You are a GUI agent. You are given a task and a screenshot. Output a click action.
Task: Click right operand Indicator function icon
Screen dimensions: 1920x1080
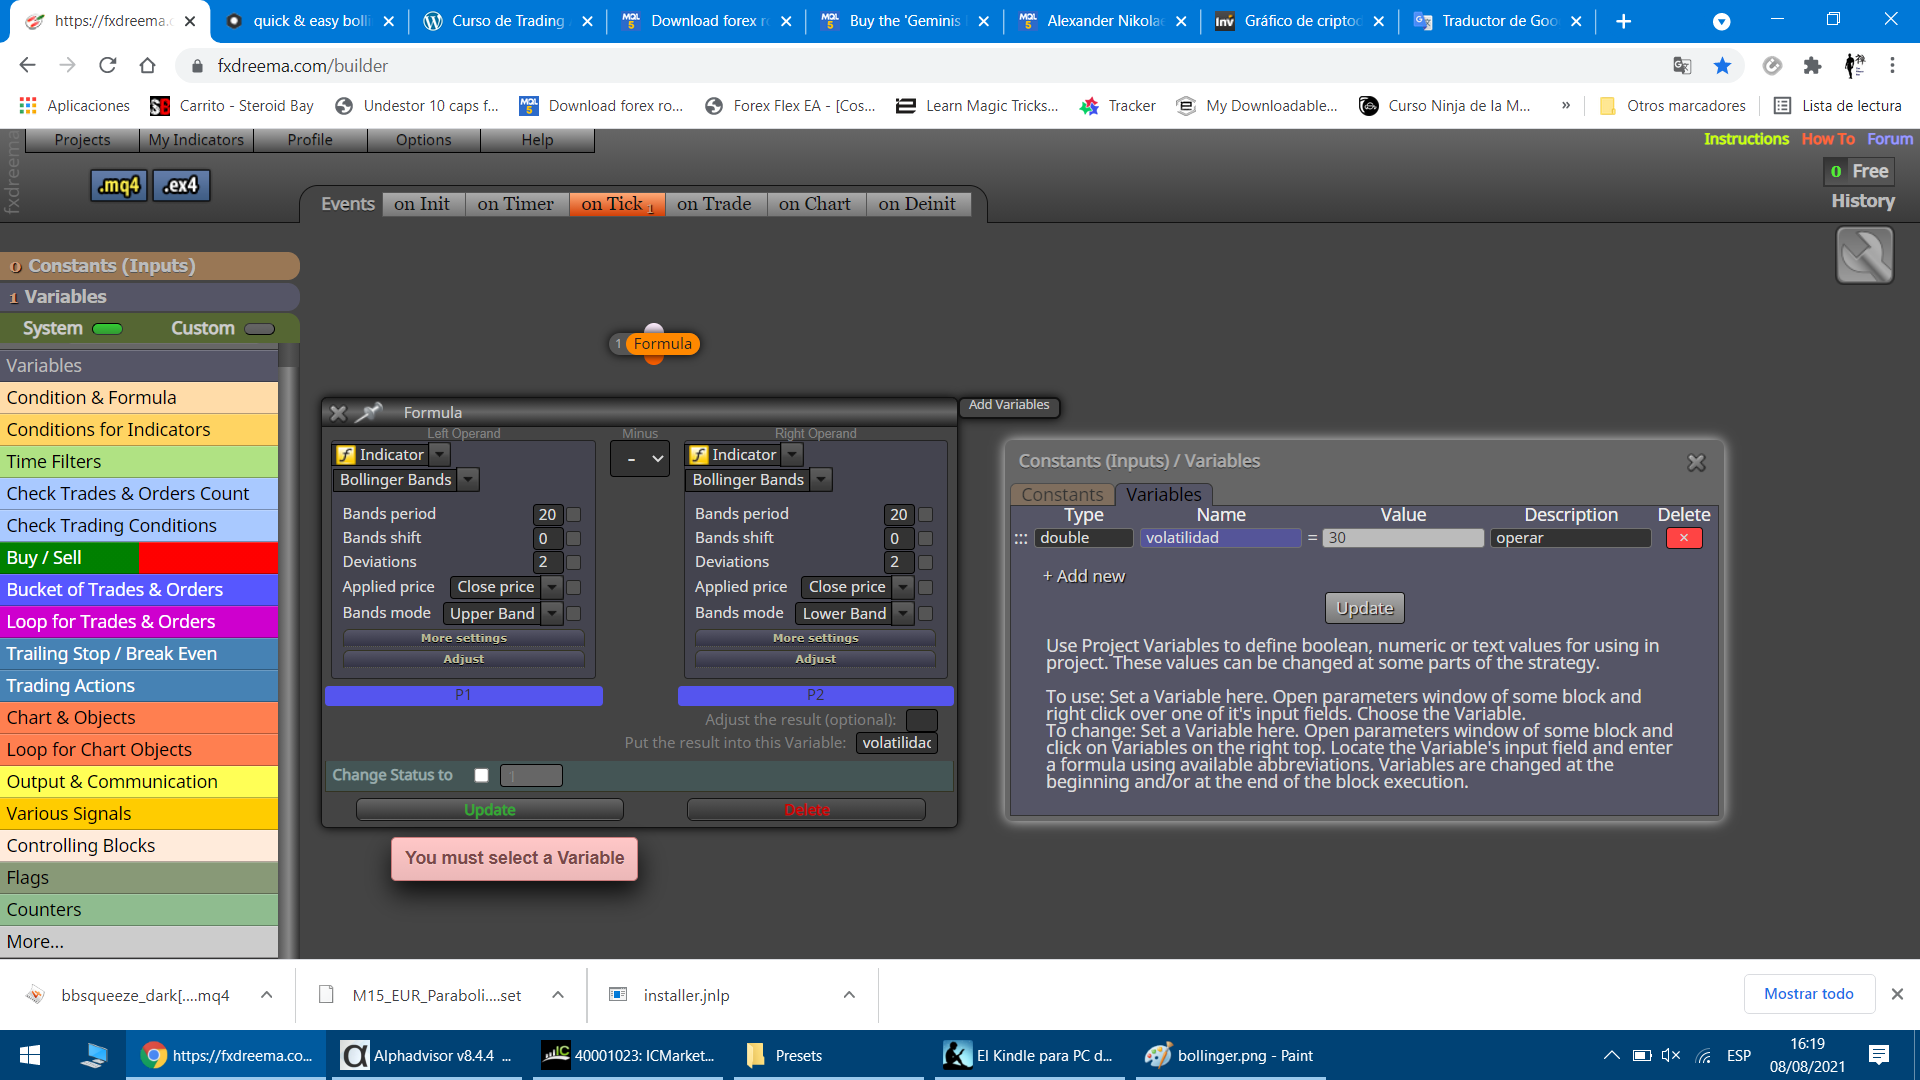click(x=698, y=455)
